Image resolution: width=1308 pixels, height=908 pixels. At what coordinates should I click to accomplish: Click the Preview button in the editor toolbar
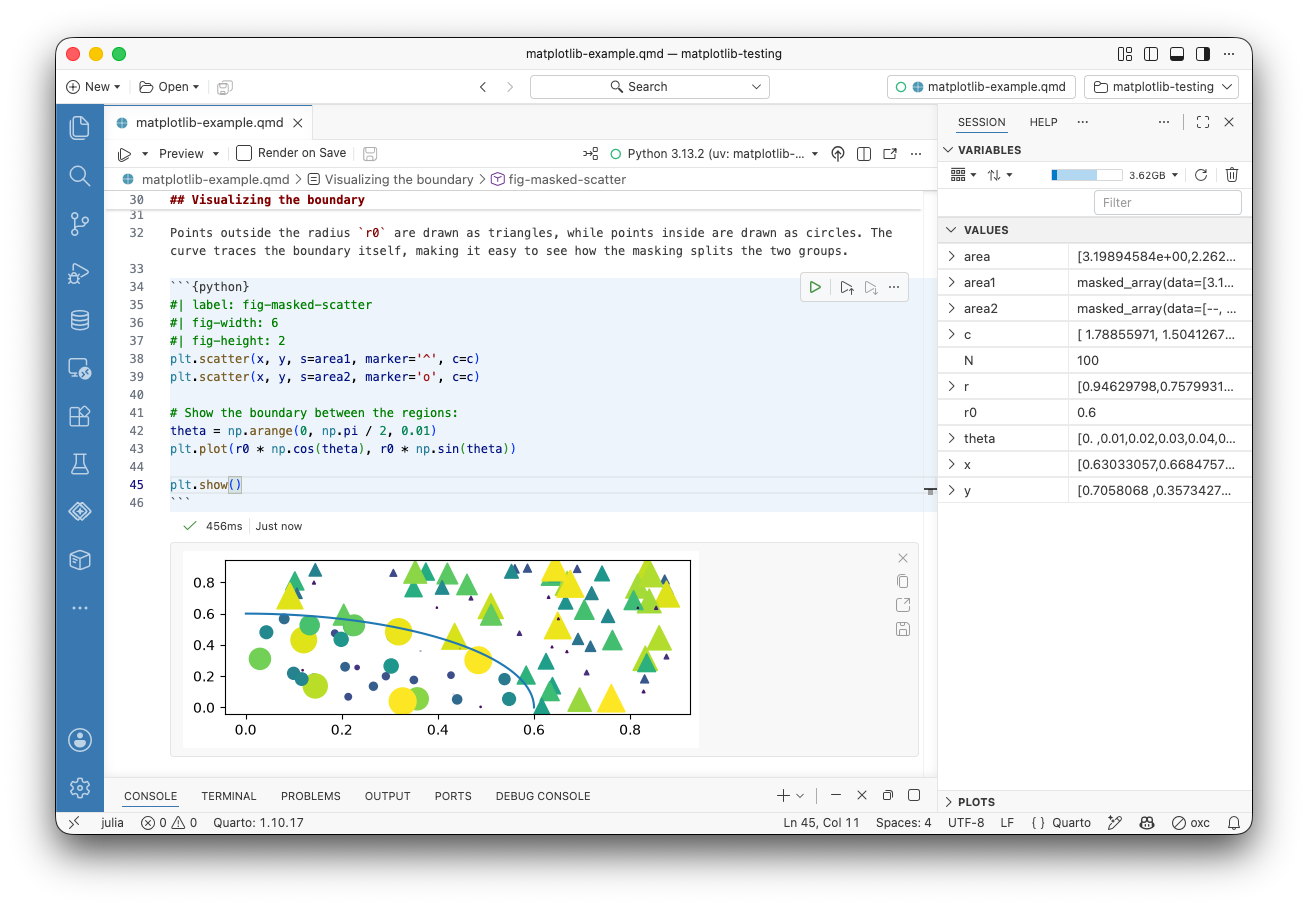pyautogui.click(x=181, y=154)
